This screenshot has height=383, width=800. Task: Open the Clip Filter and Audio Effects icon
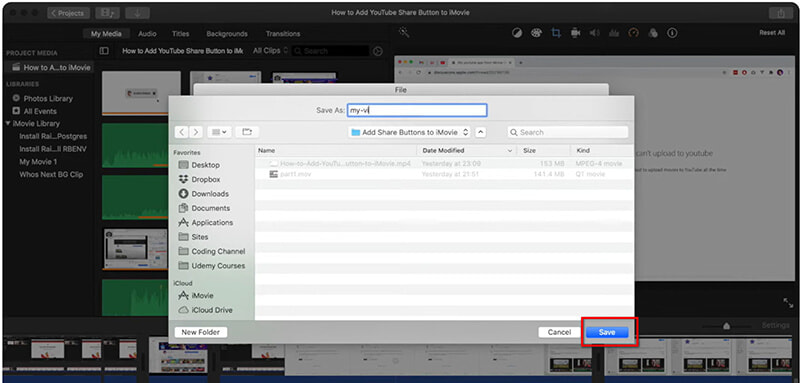pos(653,33)
